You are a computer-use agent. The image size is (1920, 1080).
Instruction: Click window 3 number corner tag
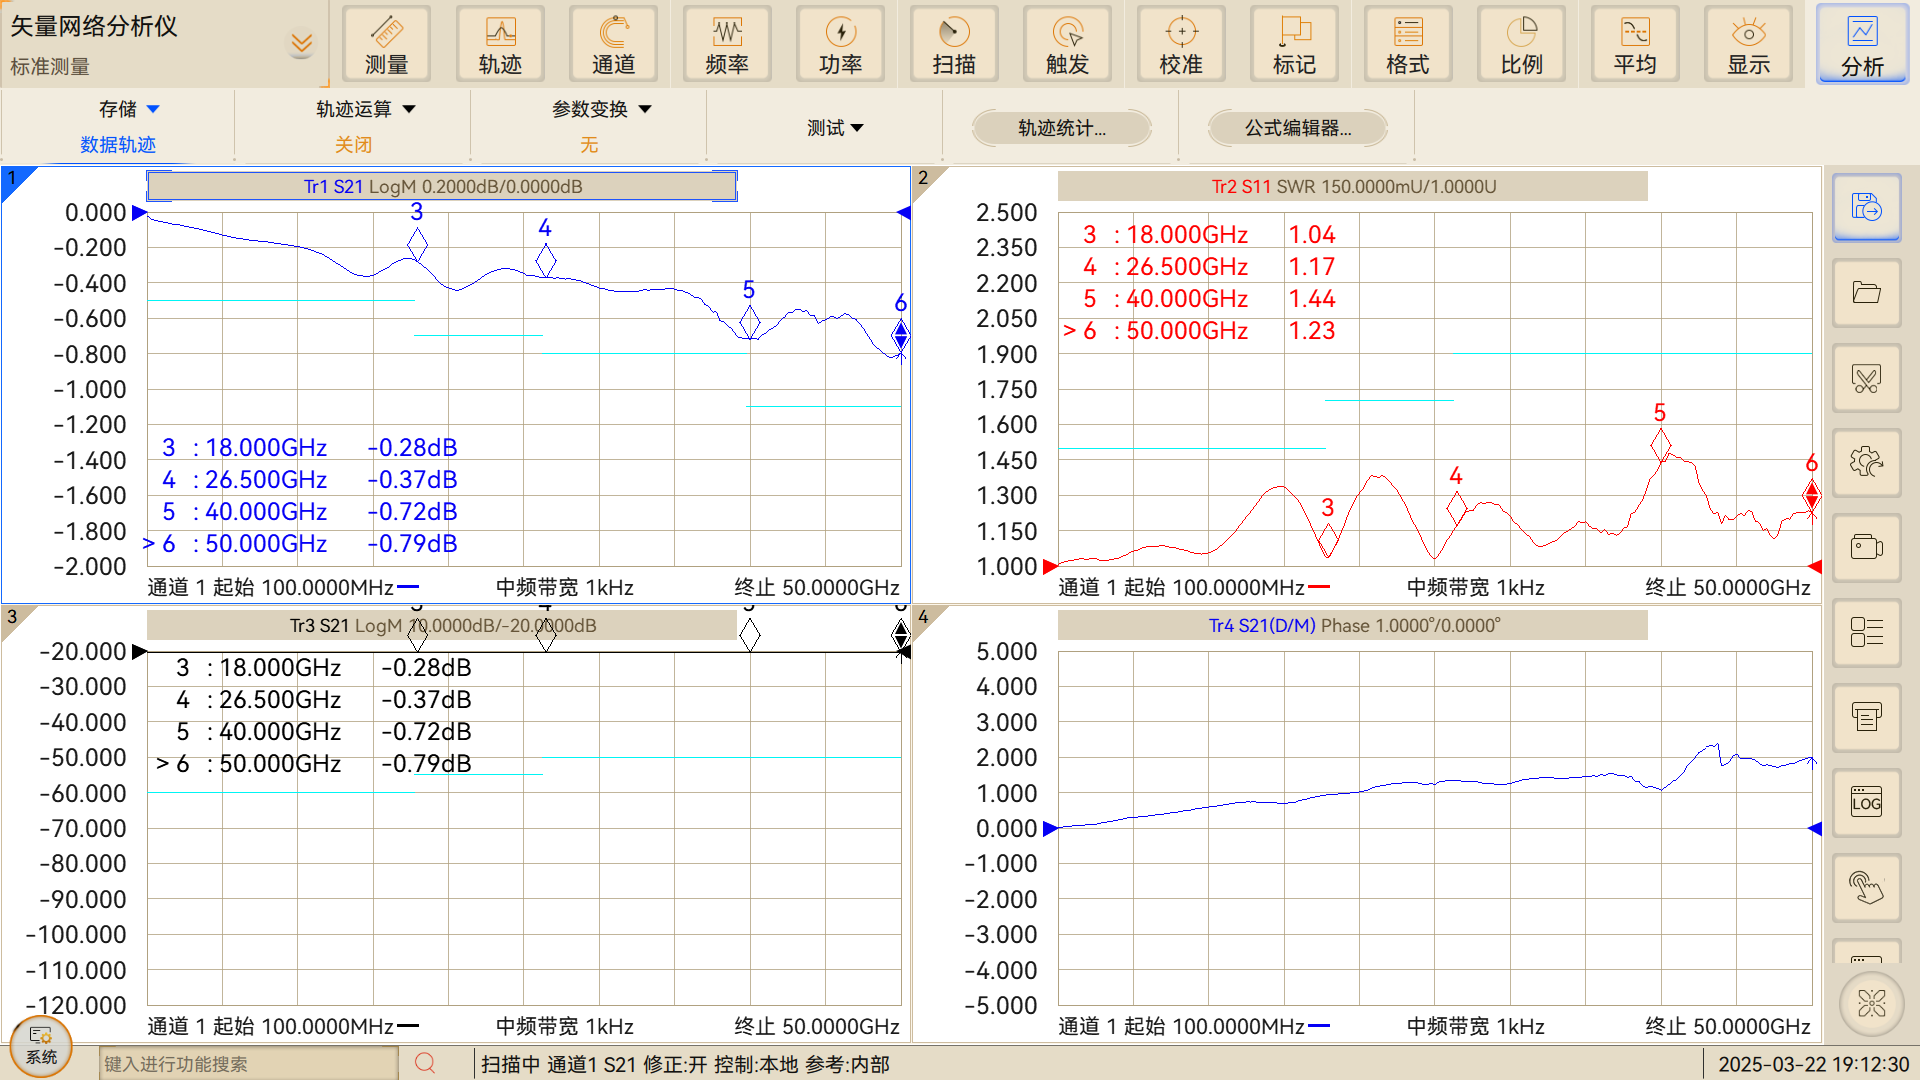13,617
